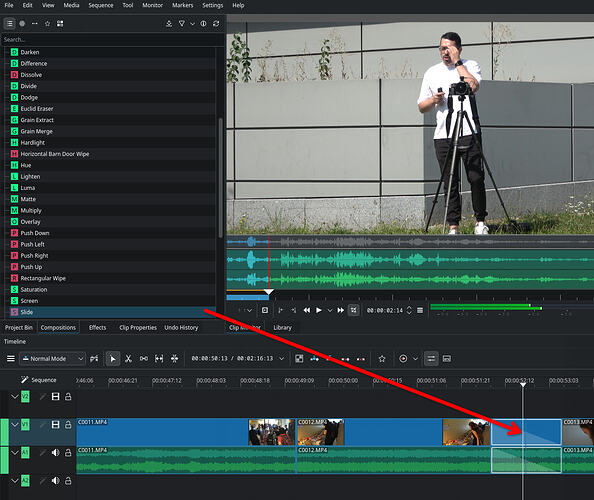Lock the V1 video track
This screenshot has height=500, width=594.
68,425
